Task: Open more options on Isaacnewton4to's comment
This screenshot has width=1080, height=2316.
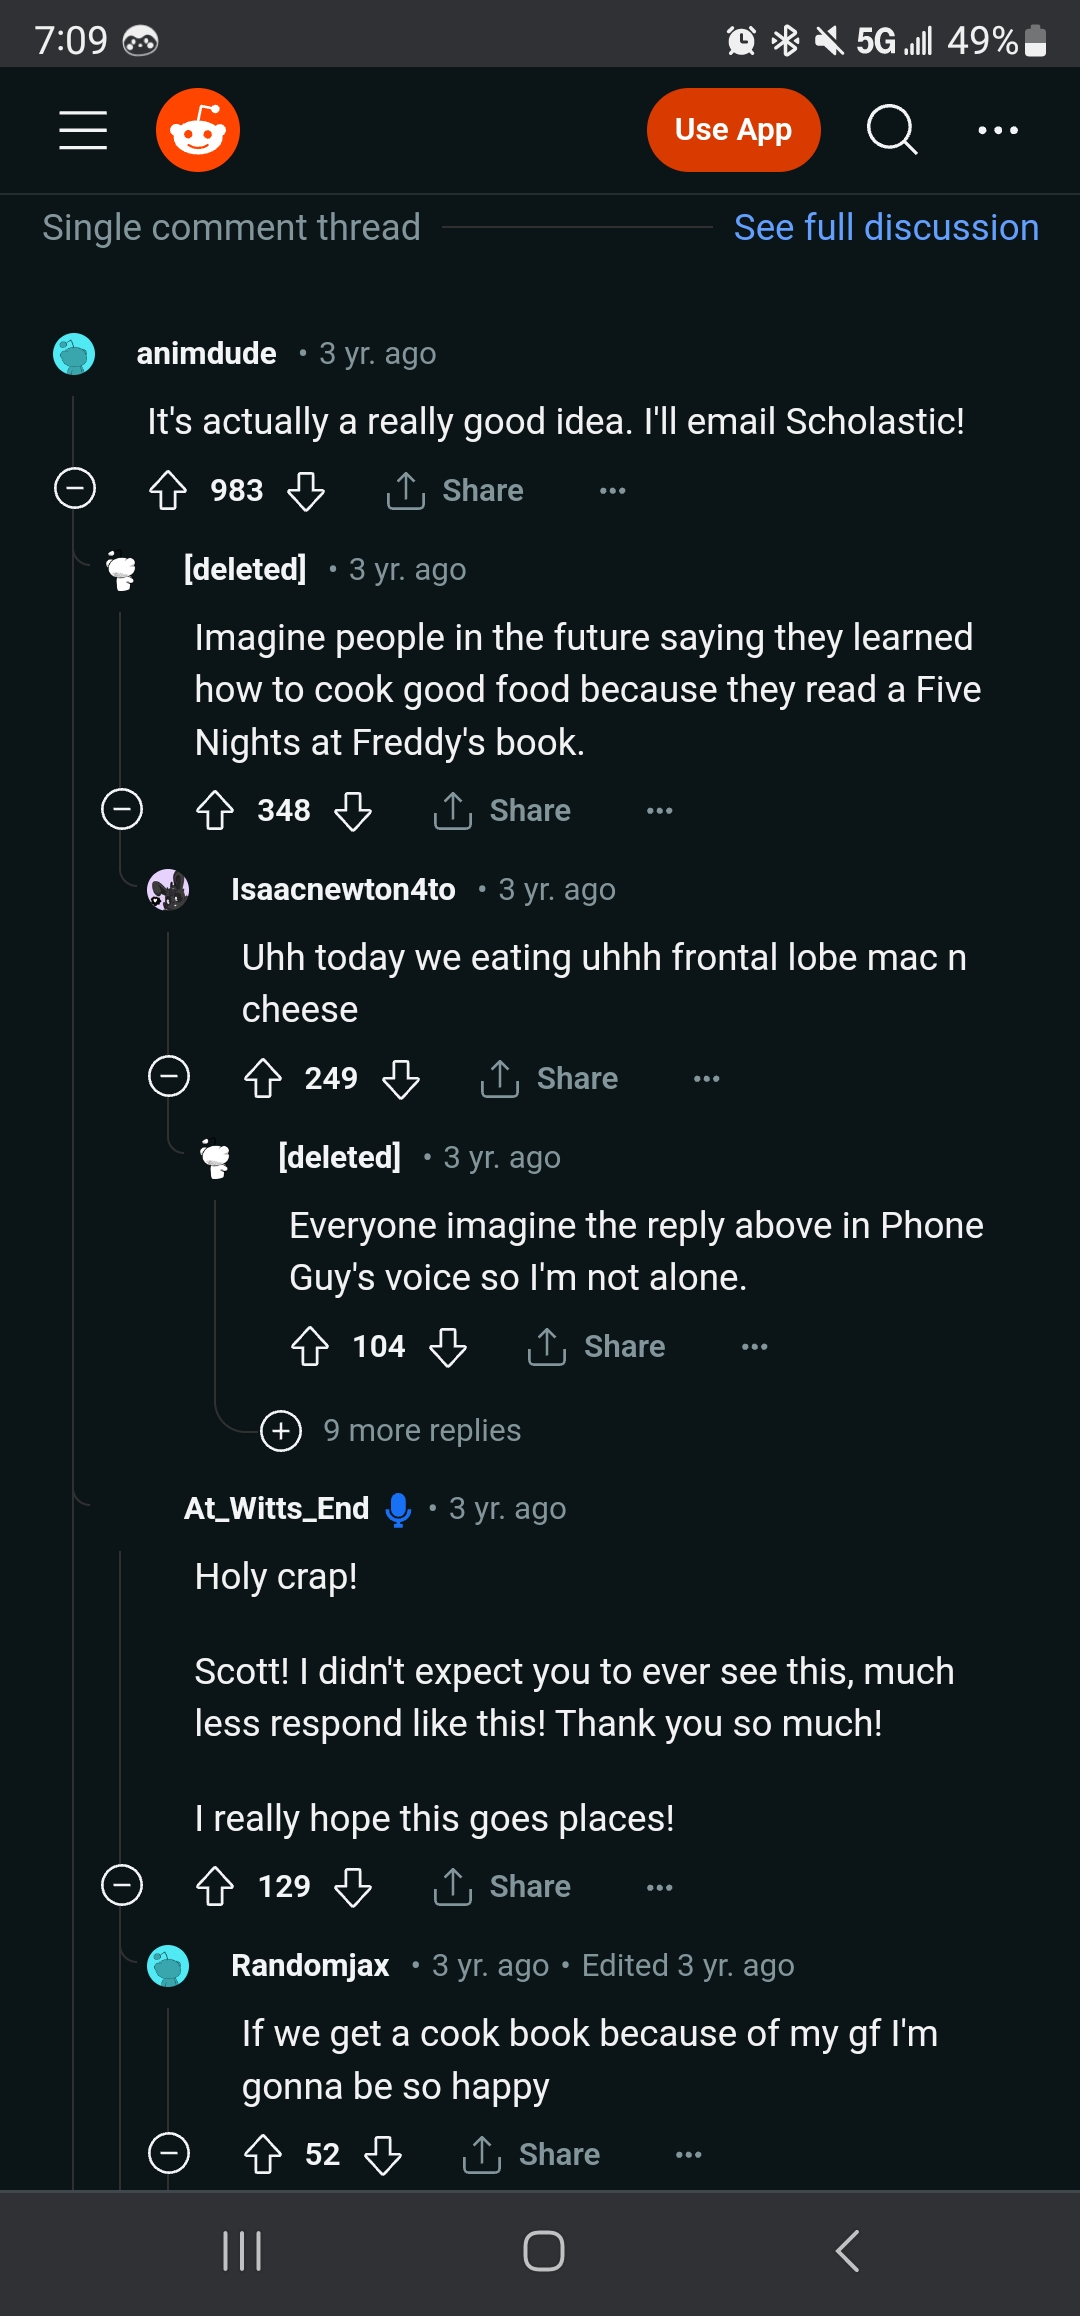Action: [707, 1078]
